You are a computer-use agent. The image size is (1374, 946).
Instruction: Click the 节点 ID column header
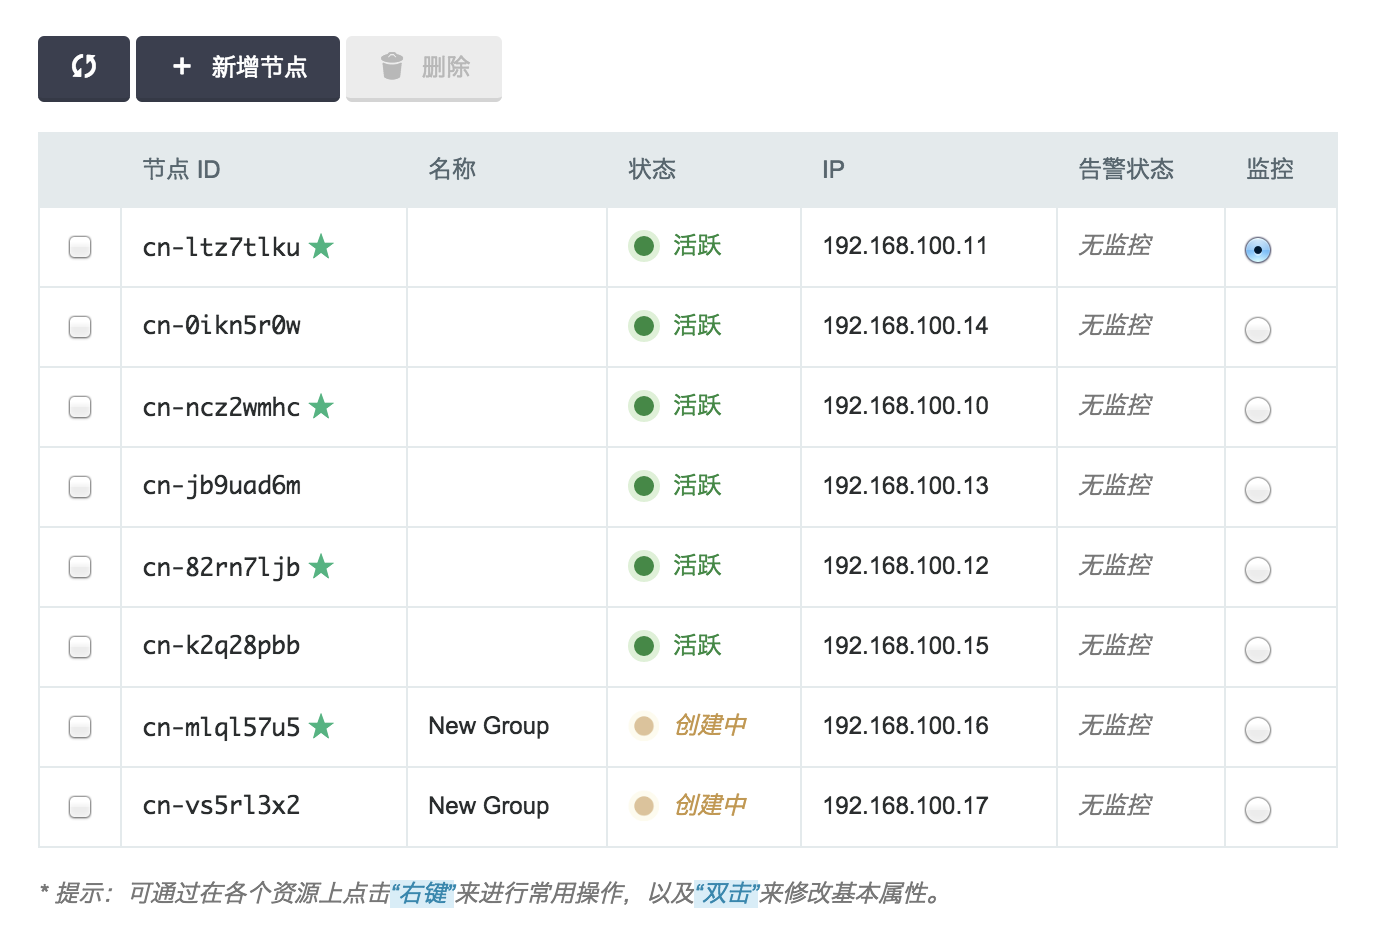pyautogui.click(x=181, y=170)
